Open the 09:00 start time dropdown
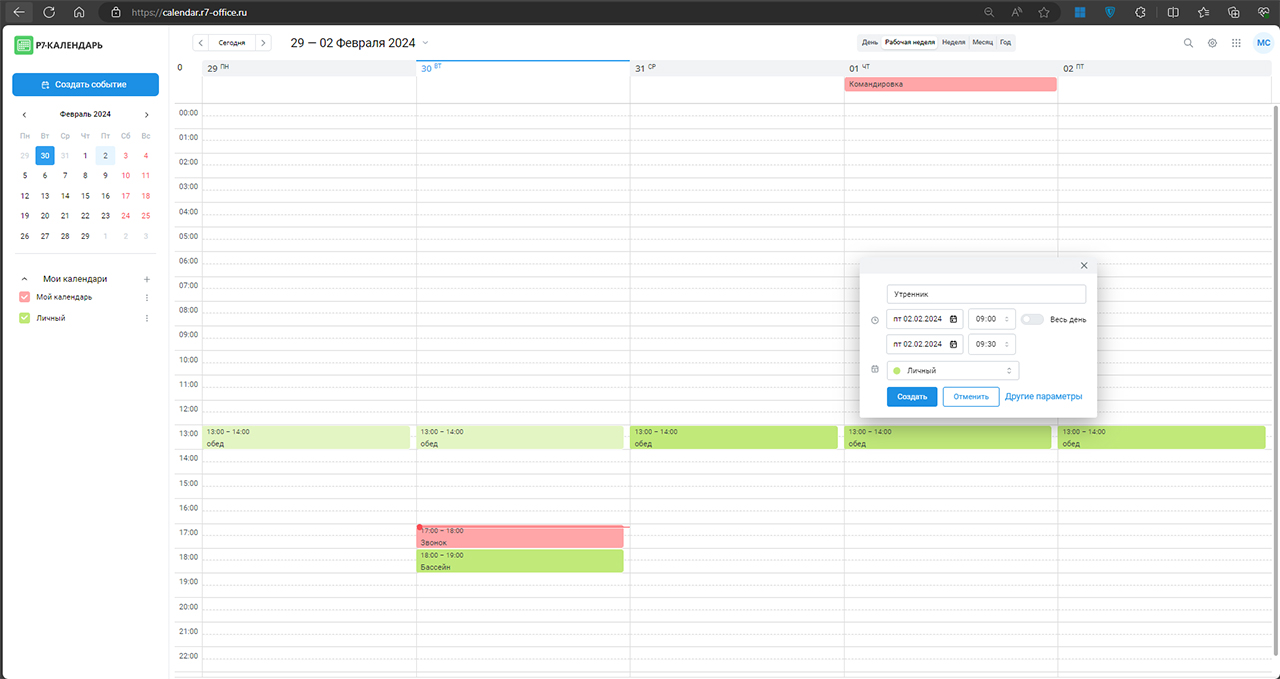 (x=991, y=319)
